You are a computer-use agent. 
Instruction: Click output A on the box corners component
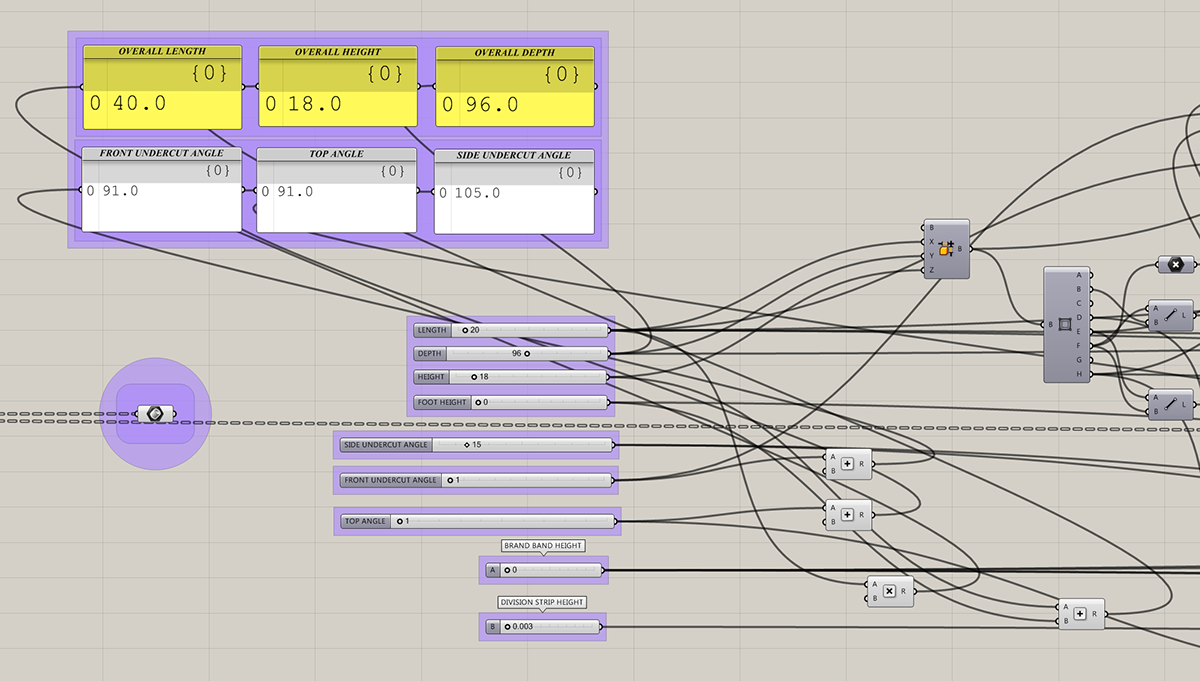pos(1079,275)
